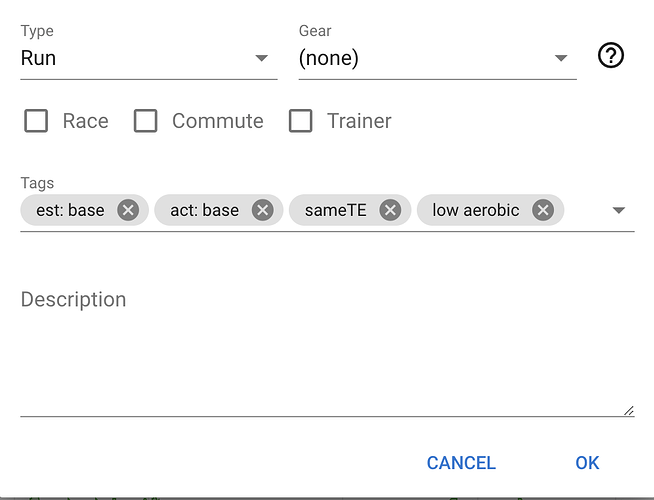Expand the Gear dropdown showing (none)
Screen dimensions: 654x500
click(x=438, y=58)
